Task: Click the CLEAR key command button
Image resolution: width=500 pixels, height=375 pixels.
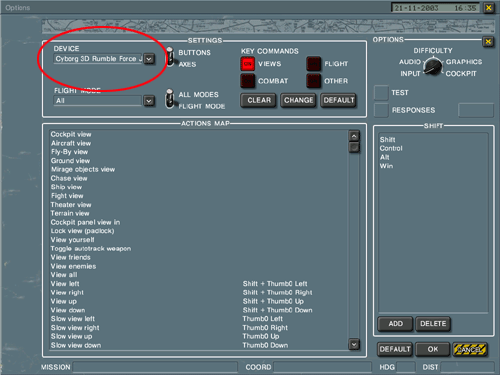Action: (259, 100)
